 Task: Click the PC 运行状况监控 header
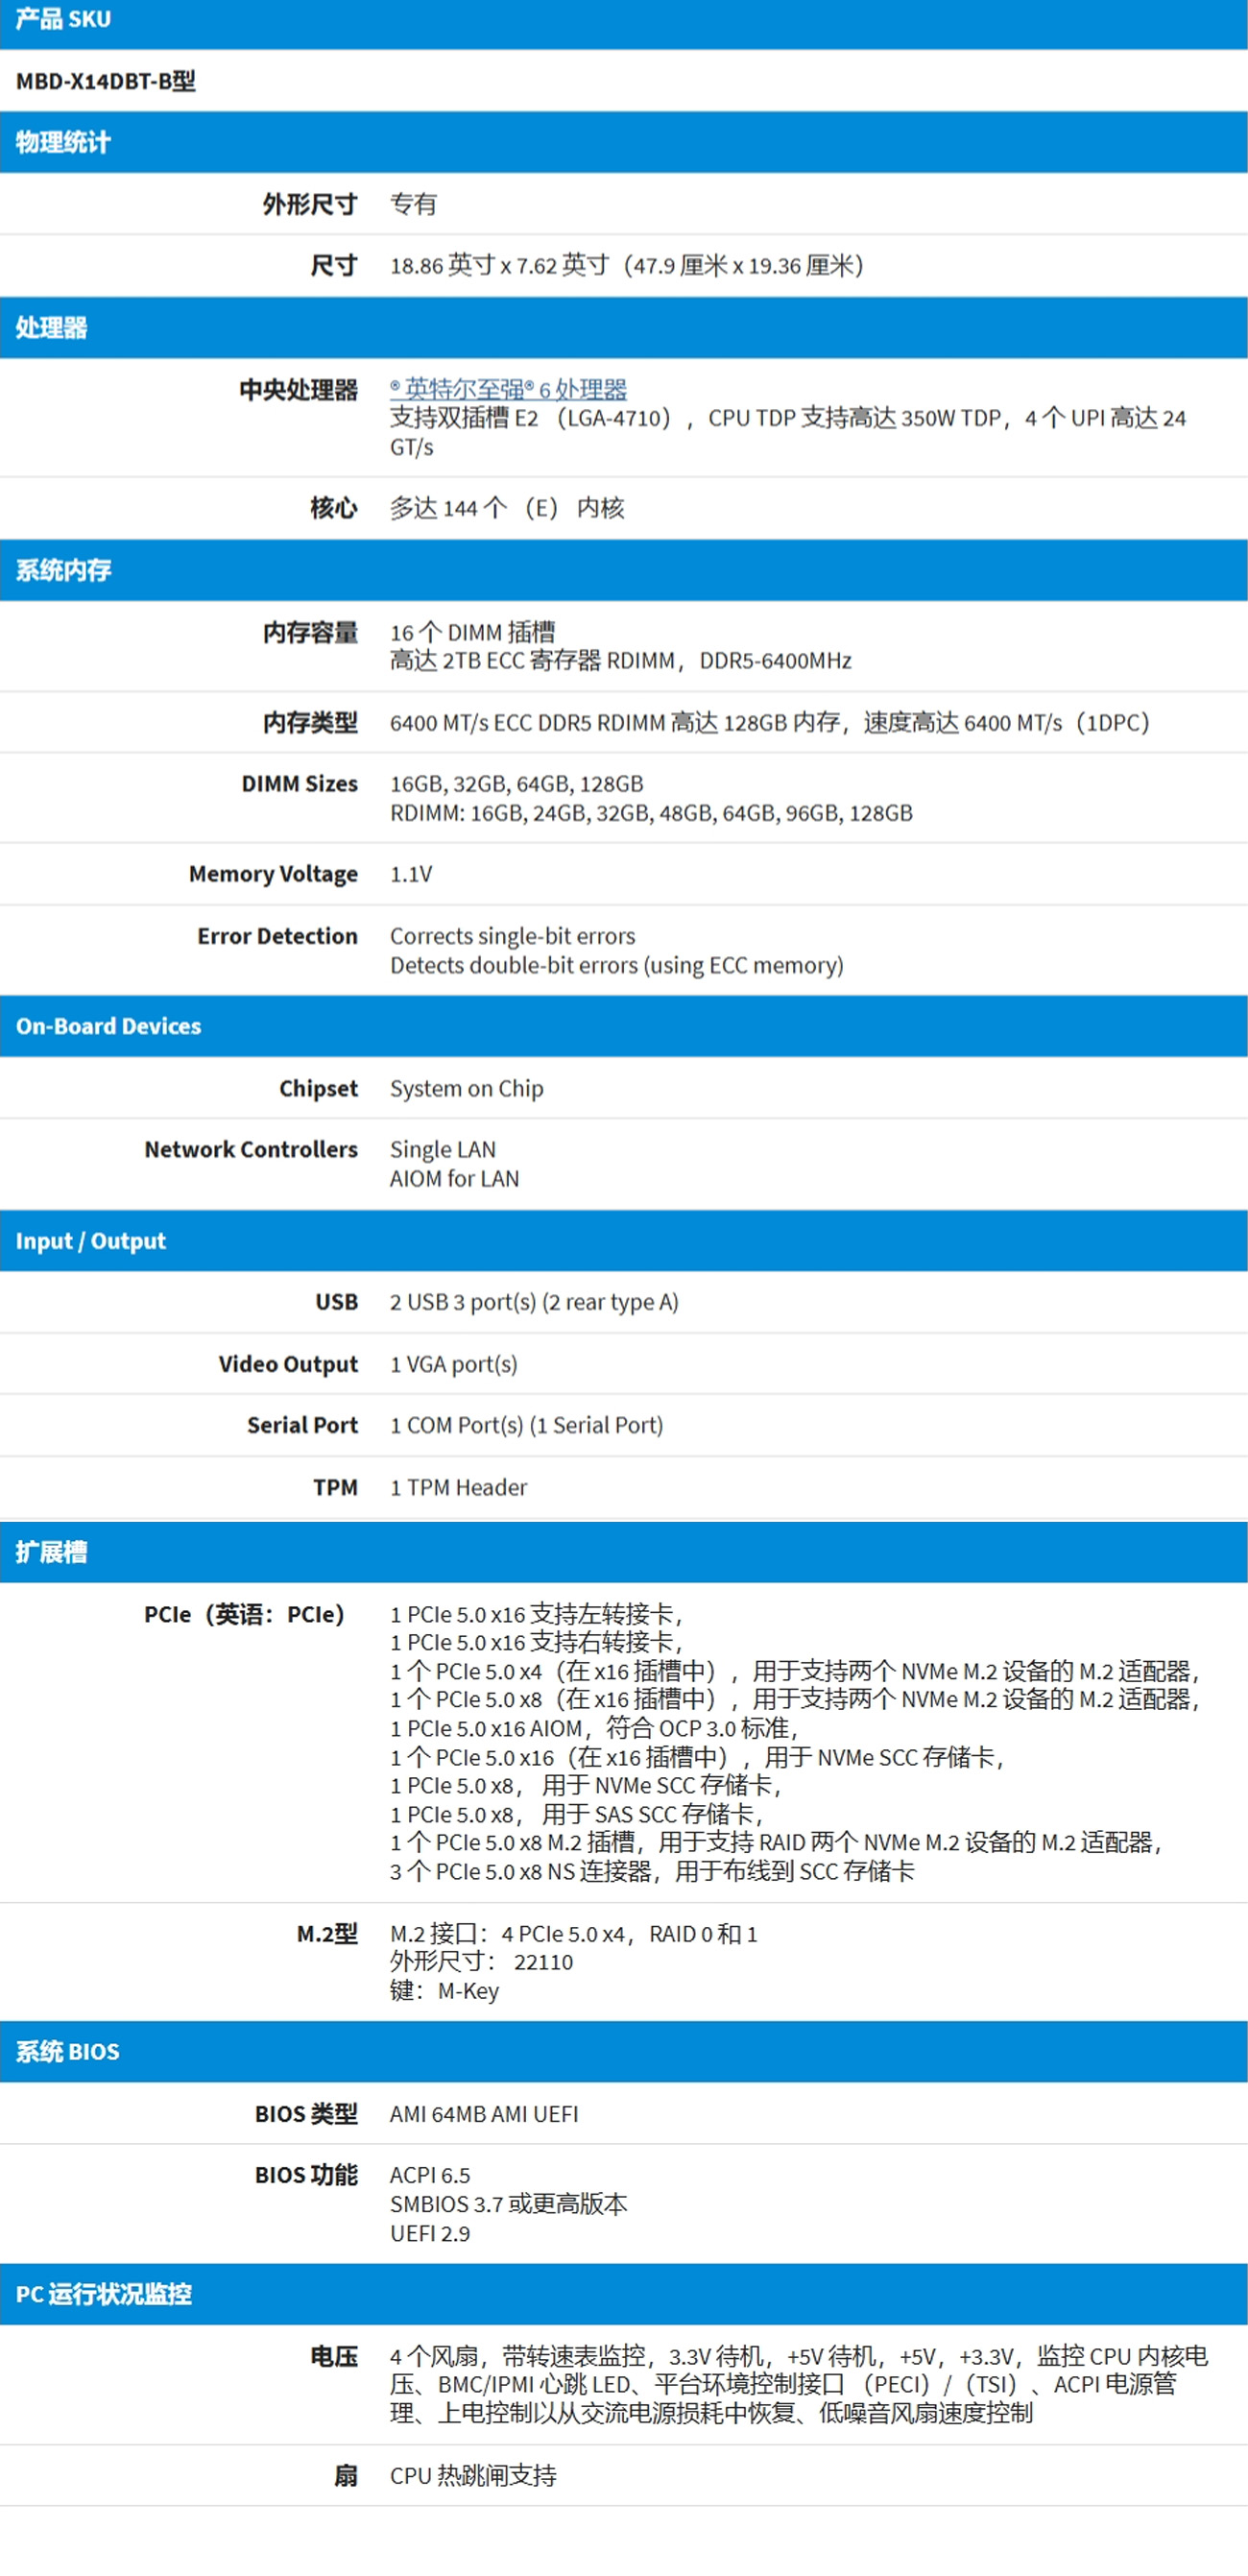[103, 2293]
